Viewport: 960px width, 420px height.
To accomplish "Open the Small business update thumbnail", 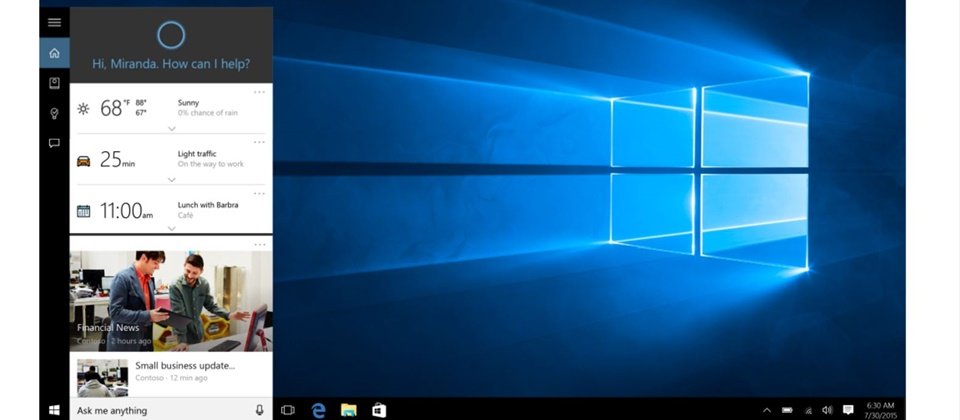I will click(x=102, y=378).
